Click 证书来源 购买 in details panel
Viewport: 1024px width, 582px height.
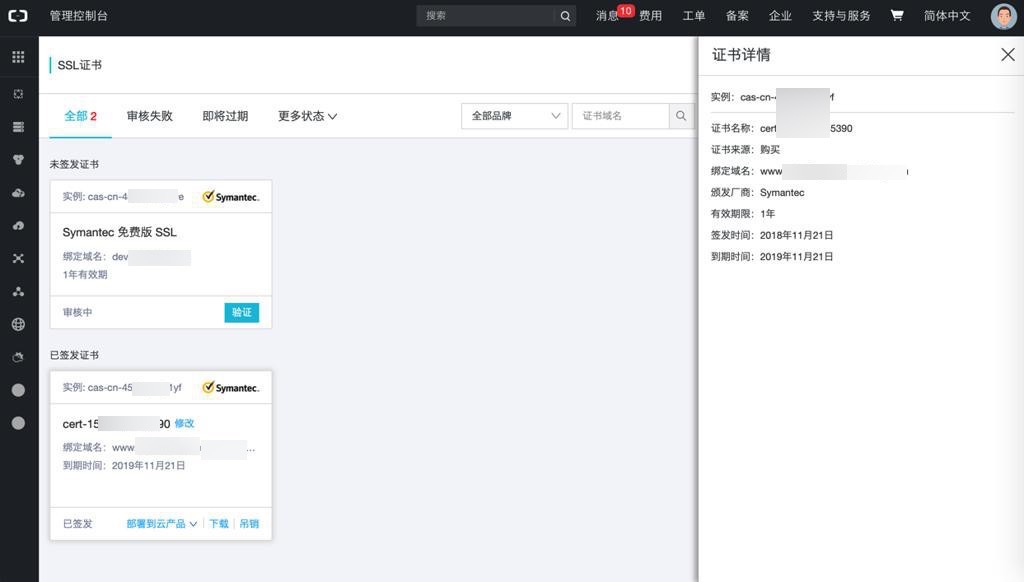[745, 150]
